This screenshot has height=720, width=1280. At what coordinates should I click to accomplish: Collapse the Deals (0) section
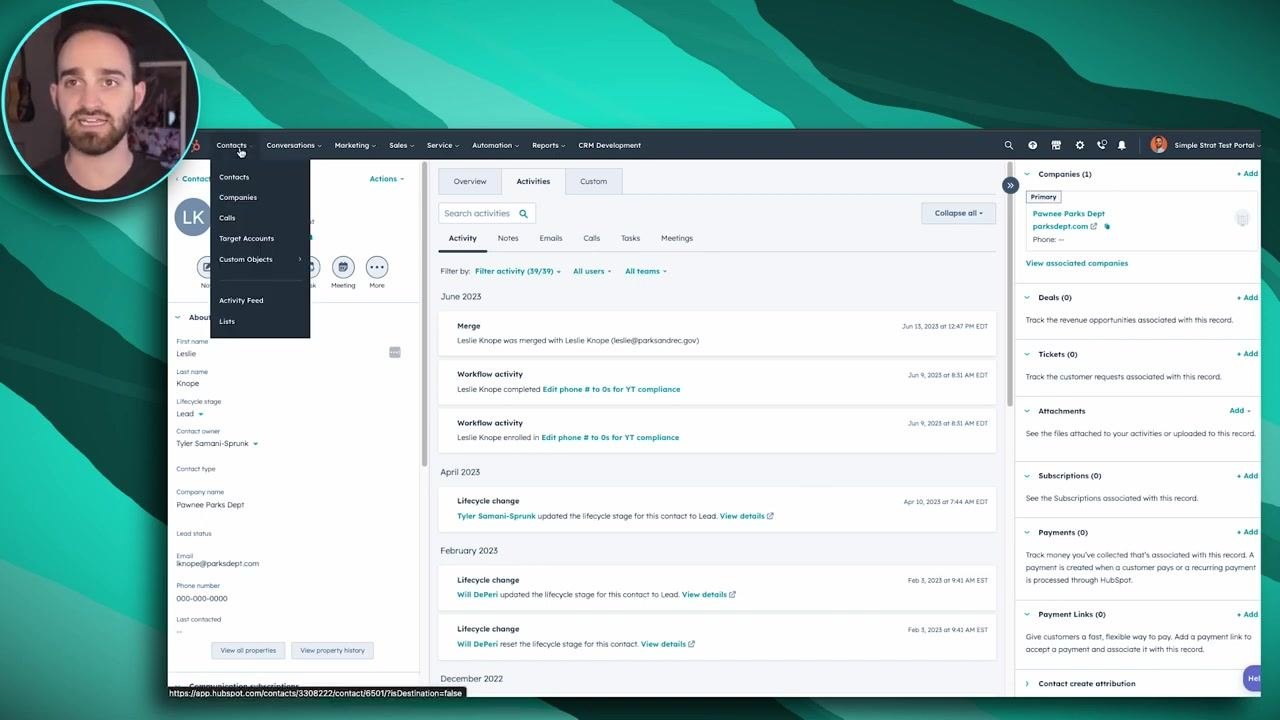point(1027,298)
